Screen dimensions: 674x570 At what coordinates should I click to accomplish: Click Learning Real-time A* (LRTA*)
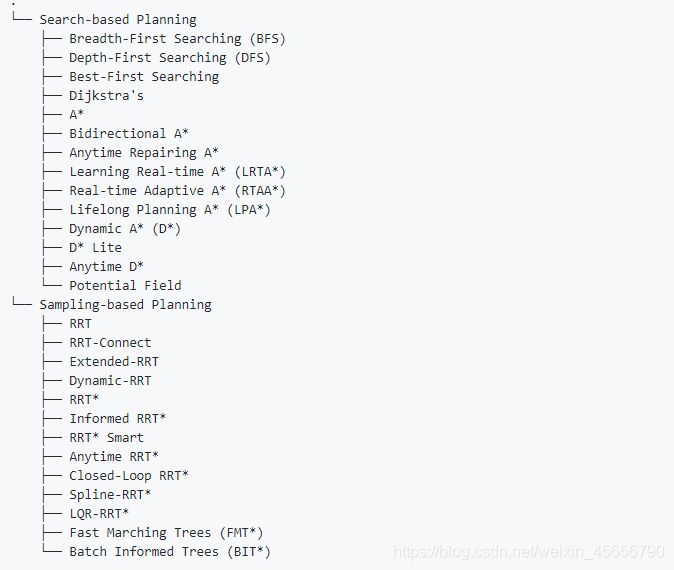coord(177,172)
